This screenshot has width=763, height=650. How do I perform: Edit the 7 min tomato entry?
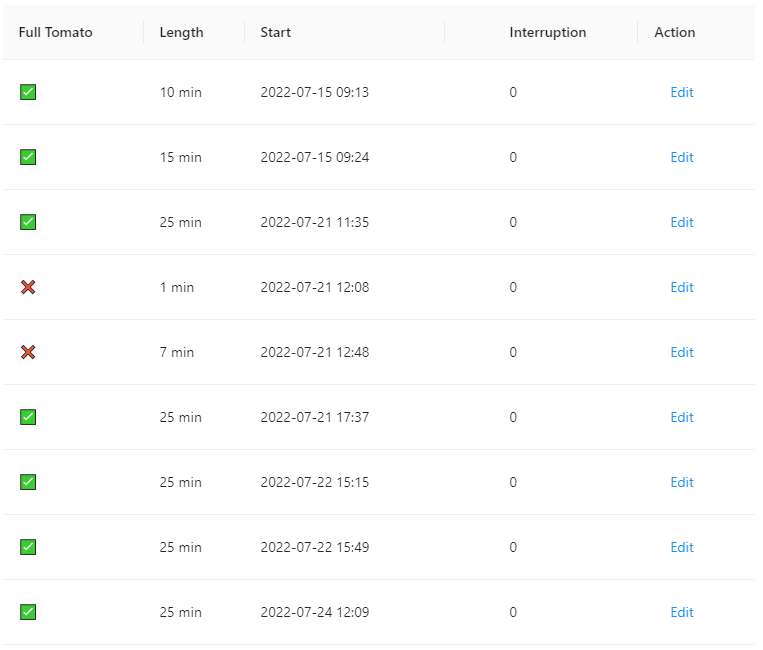[x=682, y=352]
